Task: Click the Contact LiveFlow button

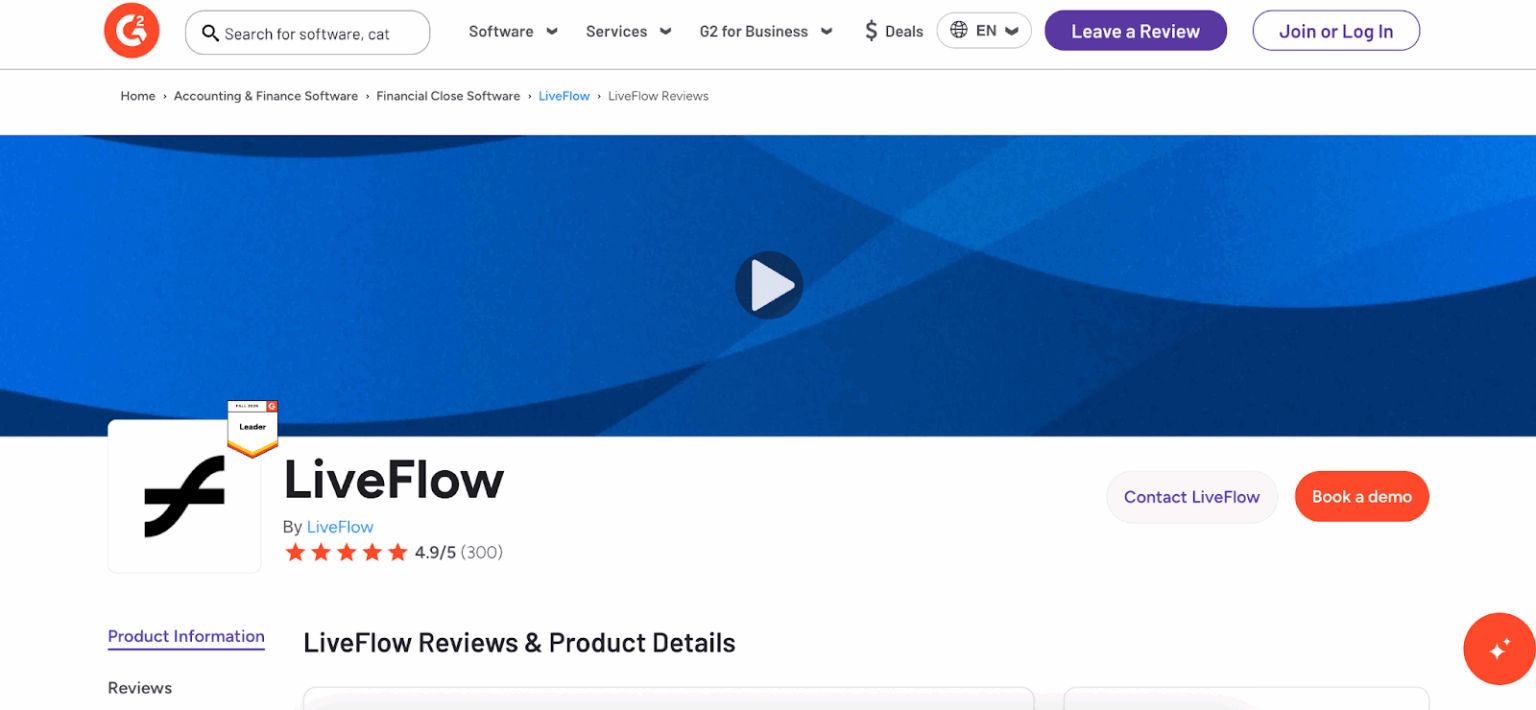Action: 1191,496
